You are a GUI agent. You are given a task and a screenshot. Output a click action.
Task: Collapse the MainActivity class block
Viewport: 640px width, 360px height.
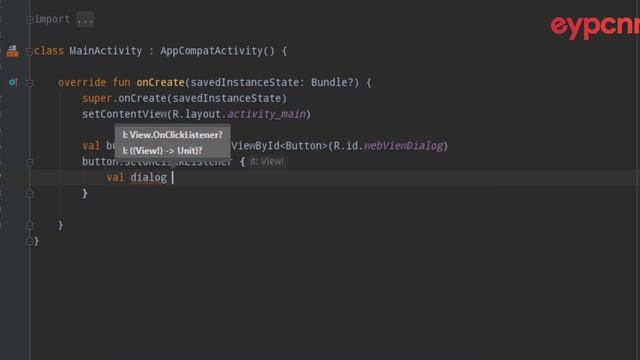(29, 51)
